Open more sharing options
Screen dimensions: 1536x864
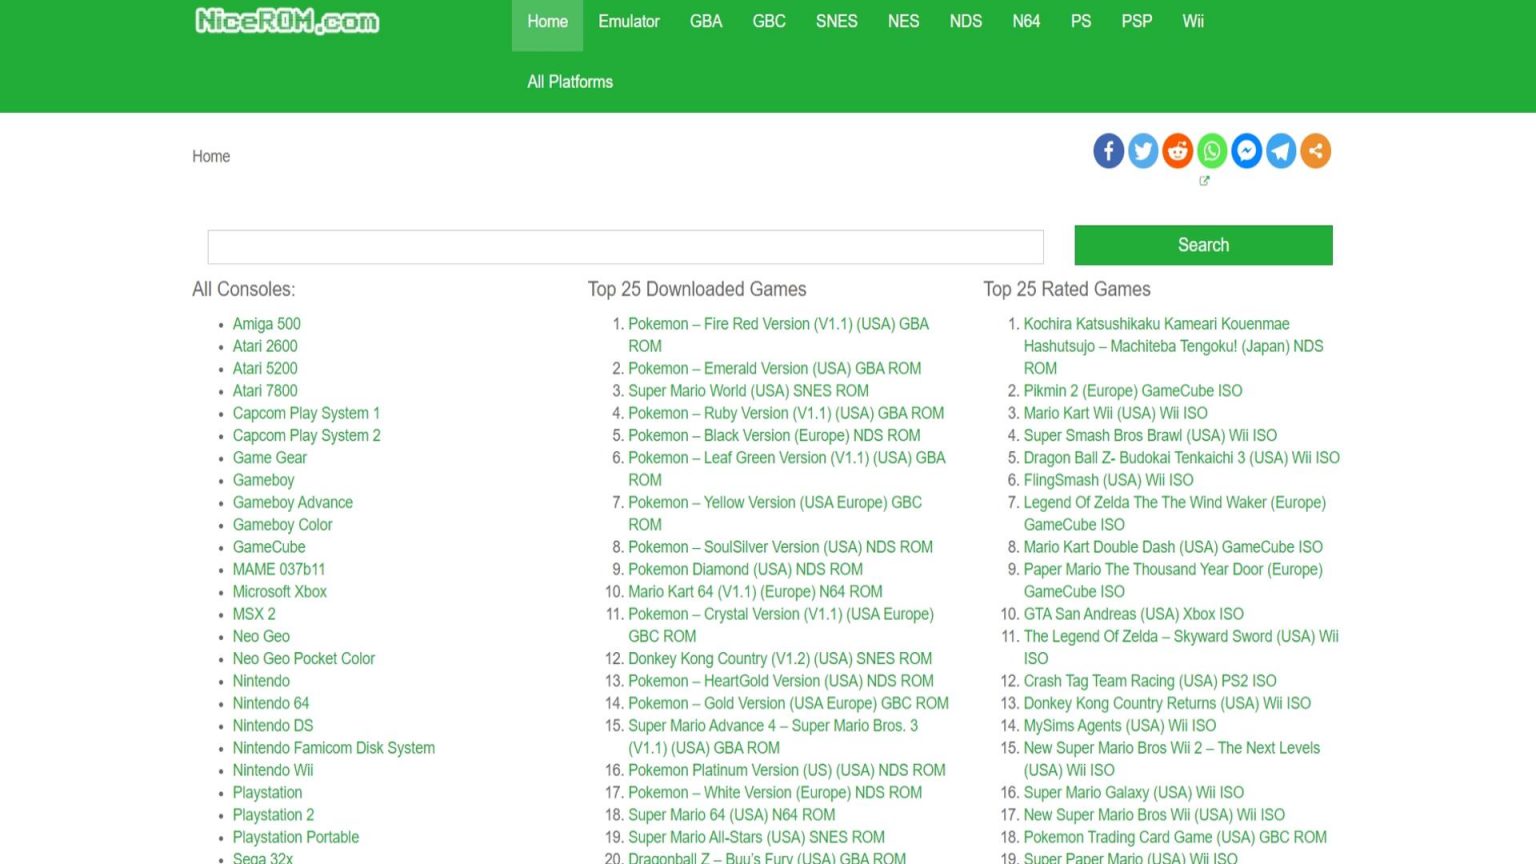pyautogui.click(x=1315, y=151)
